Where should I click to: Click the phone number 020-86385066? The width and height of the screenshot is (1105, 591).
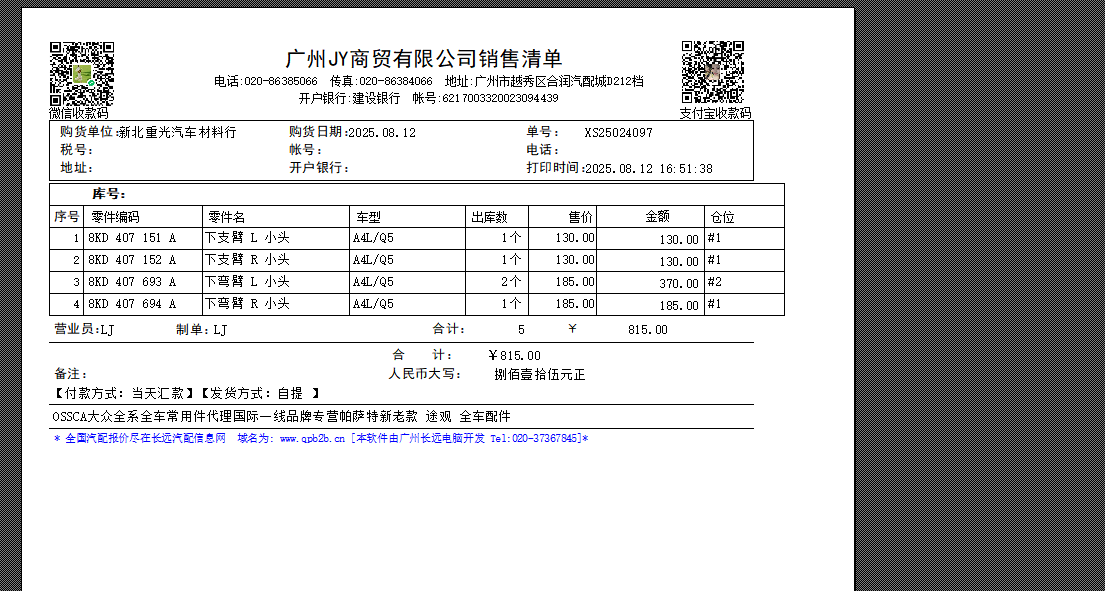click(280, 82)
